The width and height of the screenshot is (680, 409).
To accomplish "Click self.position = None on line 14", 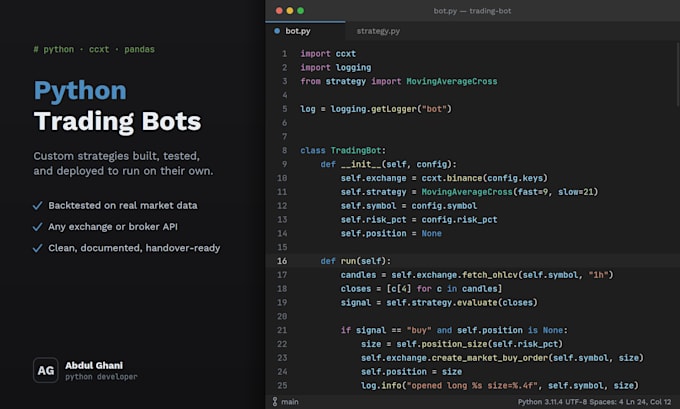I will click(391, 233).
